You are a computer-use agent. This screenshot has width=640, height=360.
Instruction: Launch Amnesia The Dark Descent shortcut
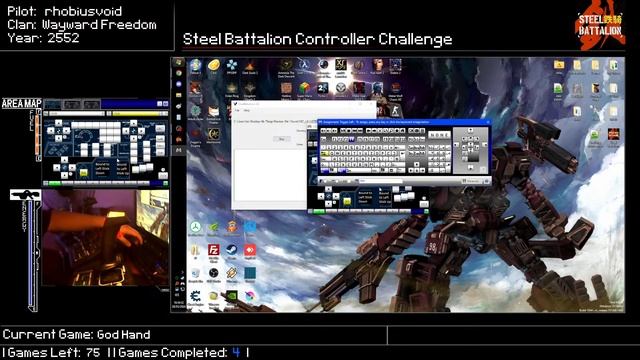(286, 65)
